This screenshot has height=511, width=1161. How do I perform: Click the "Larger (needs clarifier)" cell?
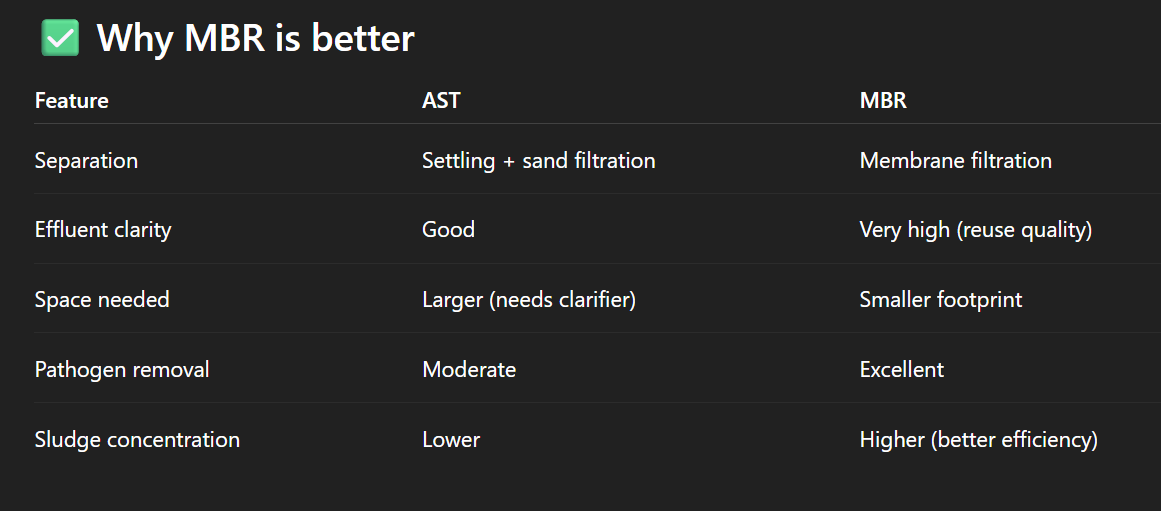point(529,300)
